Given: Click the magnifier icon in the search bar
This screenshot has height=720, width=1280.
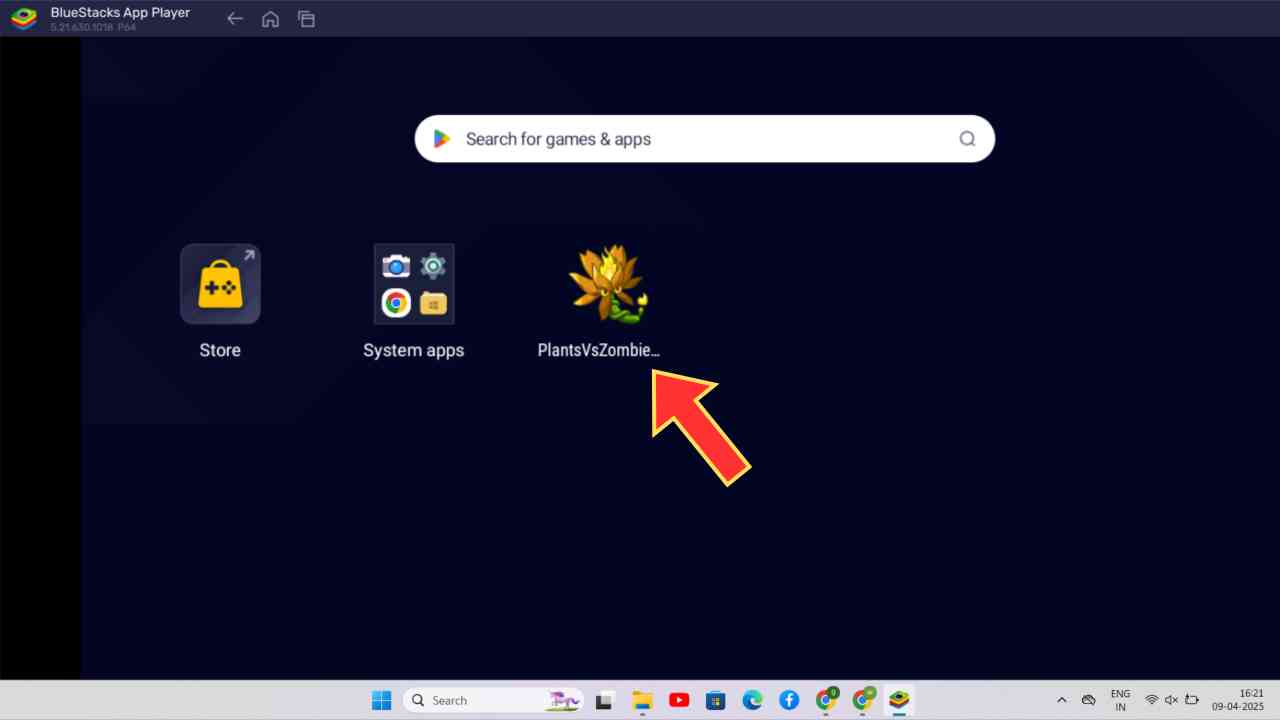Looking at the screenshot, I should pyautogui.click(x=967, y=139).
